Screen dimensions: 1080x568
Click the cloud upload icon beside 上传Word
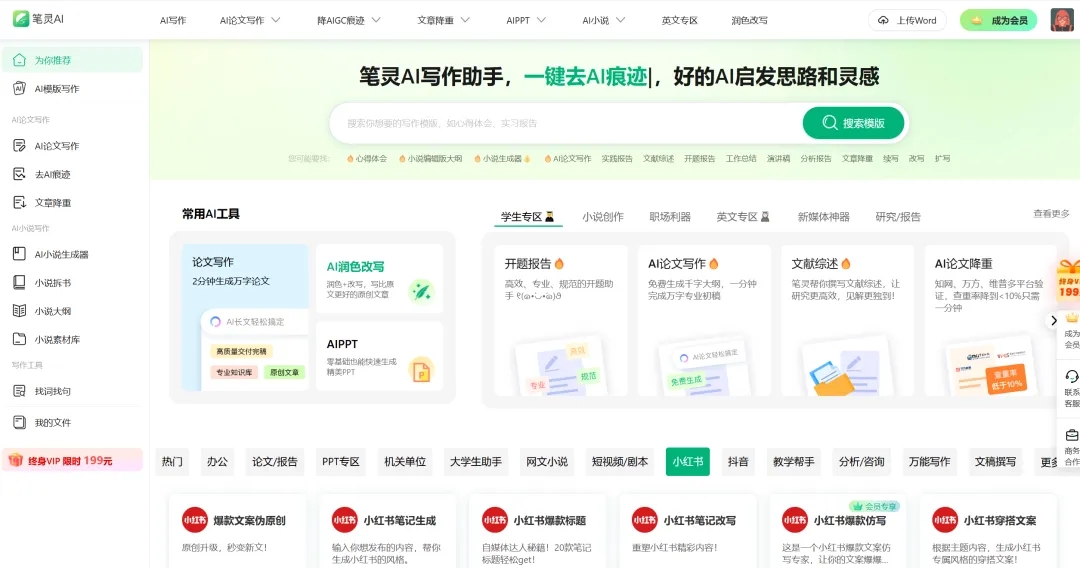(883, 20)
